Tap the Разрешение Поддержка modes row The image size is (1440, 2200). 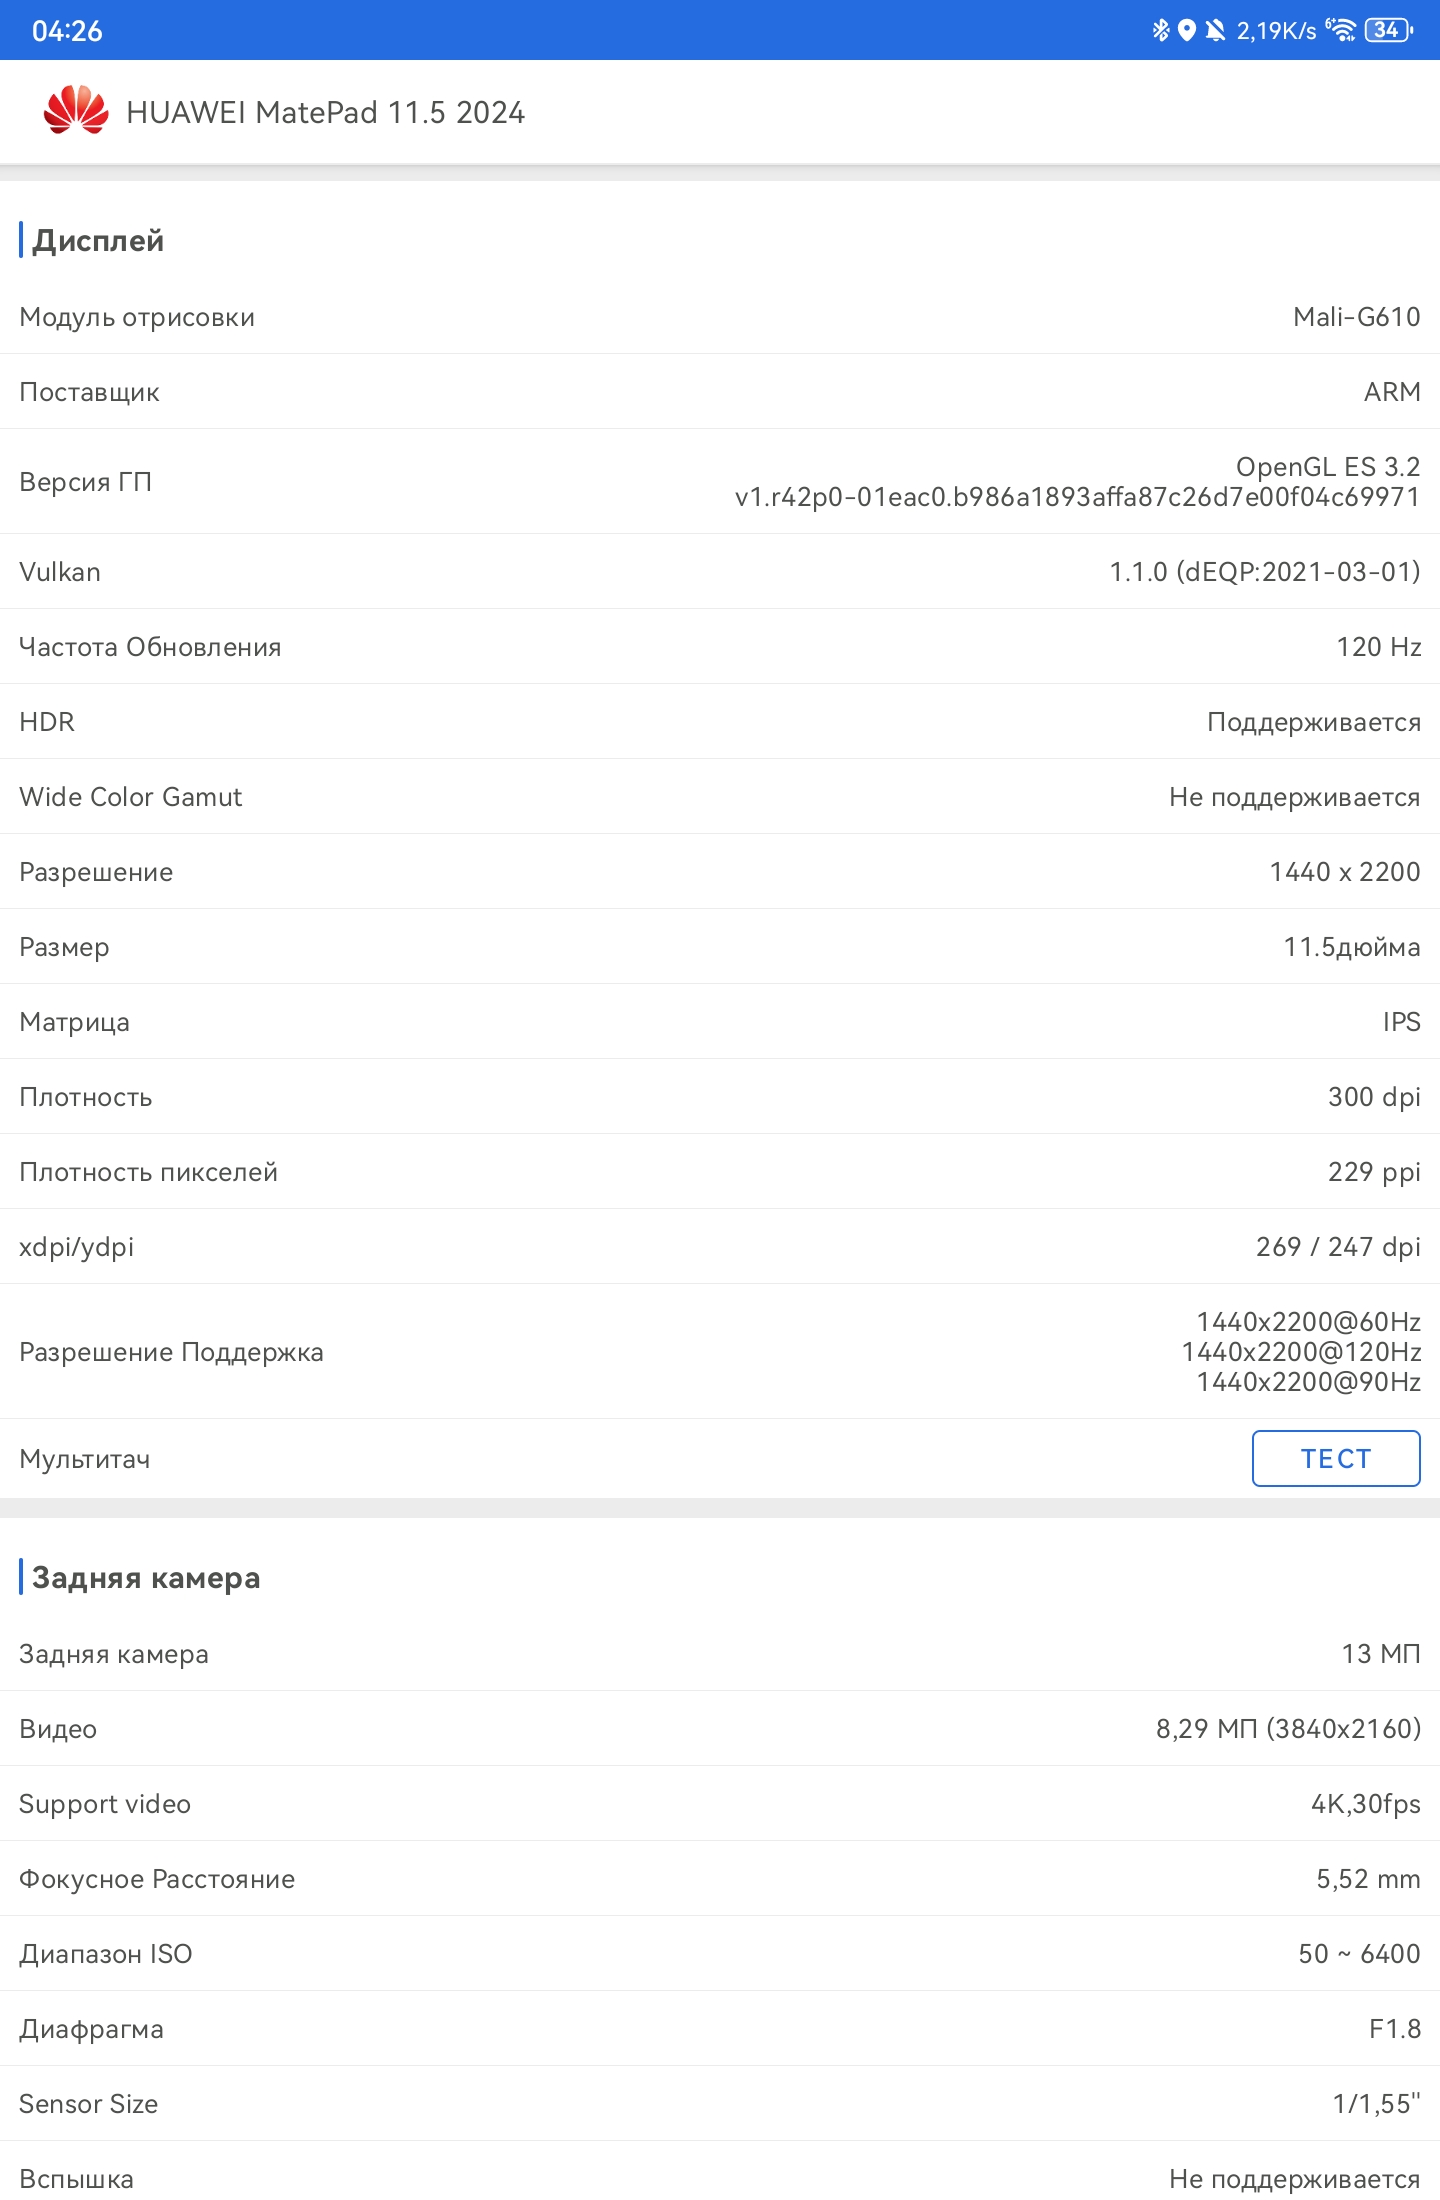point(720,1351)
